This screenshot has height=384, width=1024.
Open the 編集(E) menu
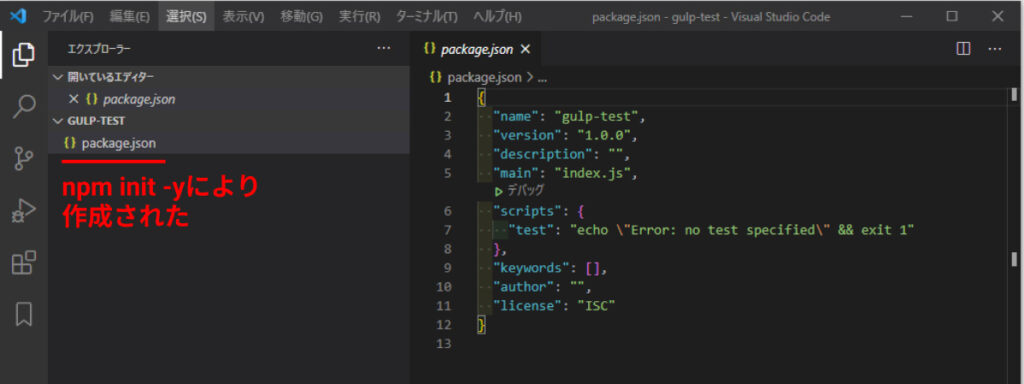(130, 16)
